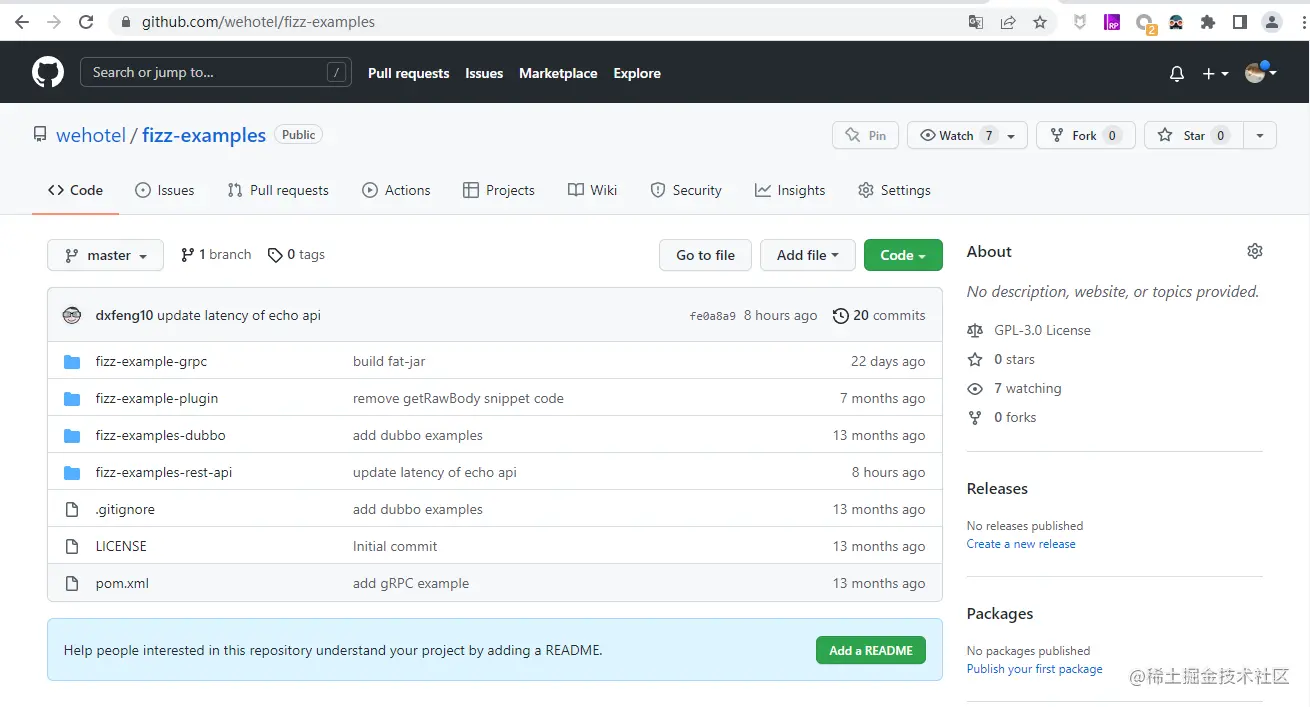Open the green Code dropdown
This screenshot has width=1310, height=707.
pos(902,255)
